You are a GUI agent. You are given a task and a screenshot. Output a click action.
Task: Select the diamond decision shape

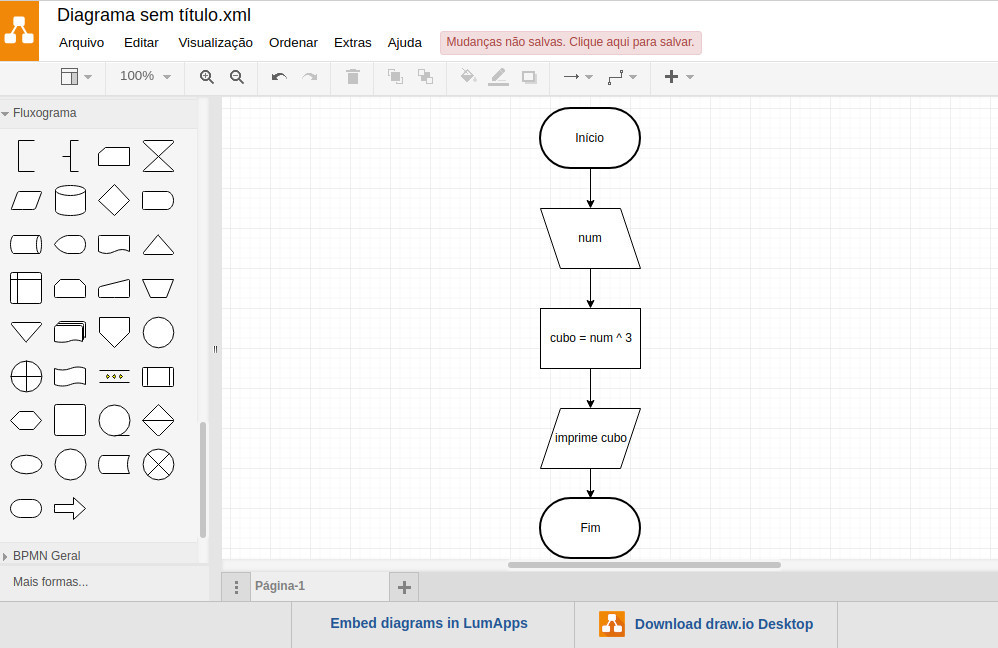tap(114, 200)
